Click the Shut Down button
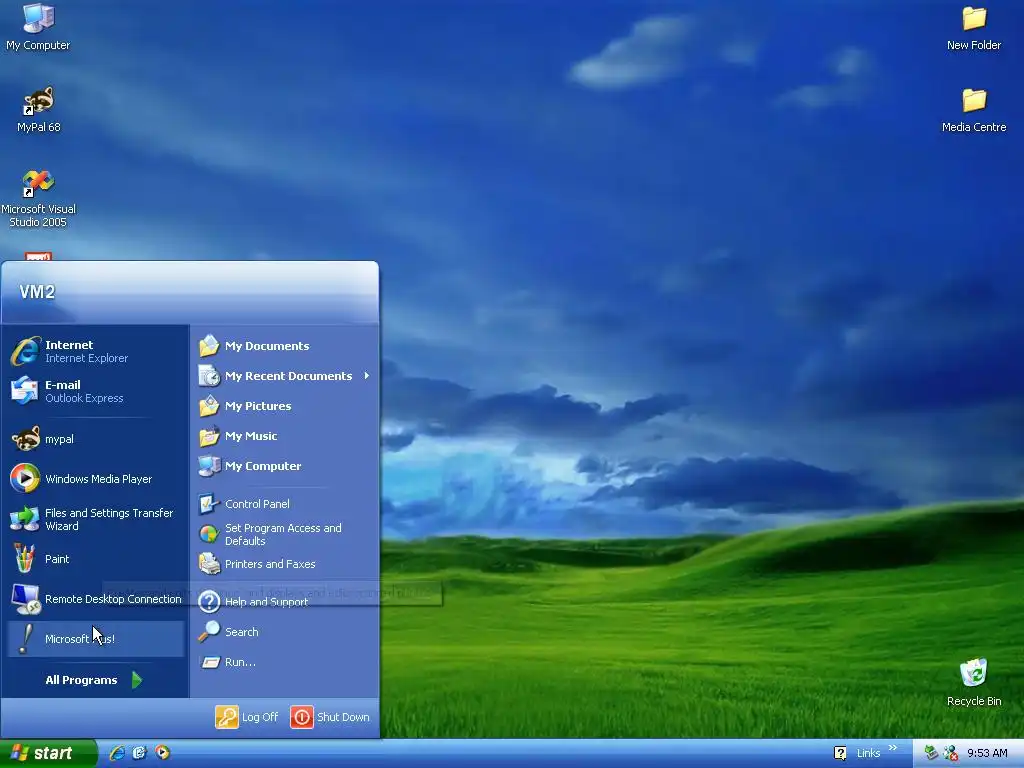The height and width of the screenshot is (768, 1024). (330, 717)
